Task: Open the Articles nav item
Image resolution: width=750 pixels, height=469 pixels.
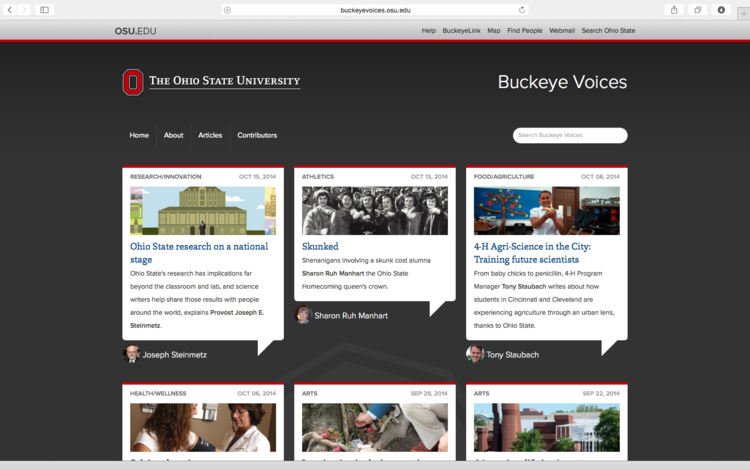Action: tap(210, 135)
